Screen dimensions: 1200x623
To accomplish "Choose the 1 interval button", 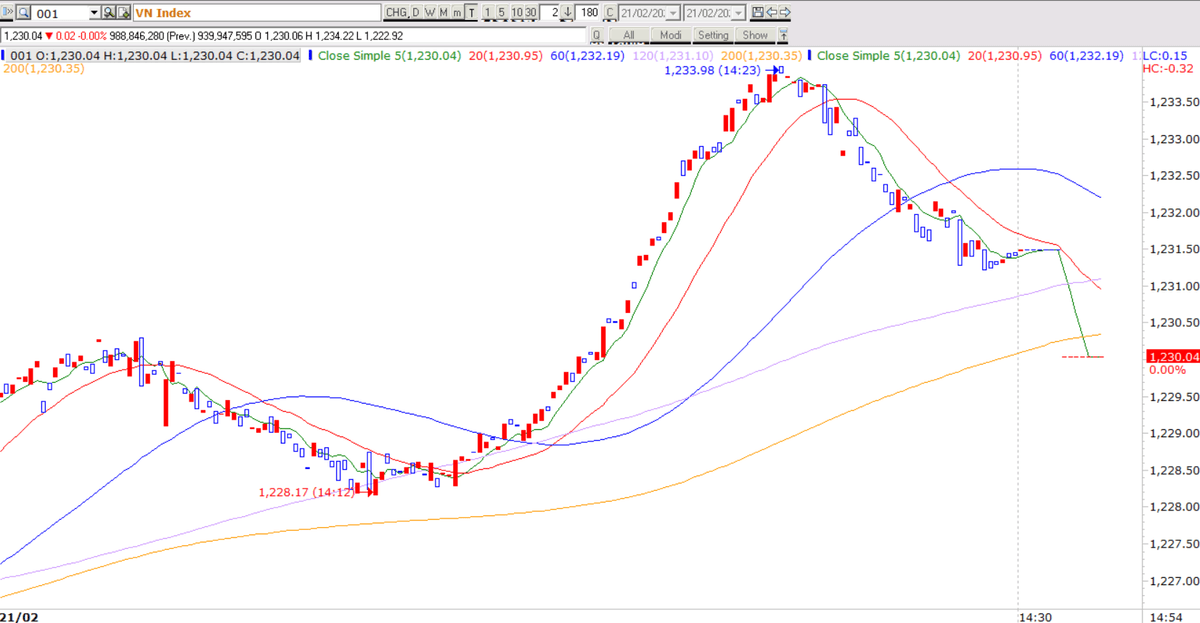I will point(489,13).
